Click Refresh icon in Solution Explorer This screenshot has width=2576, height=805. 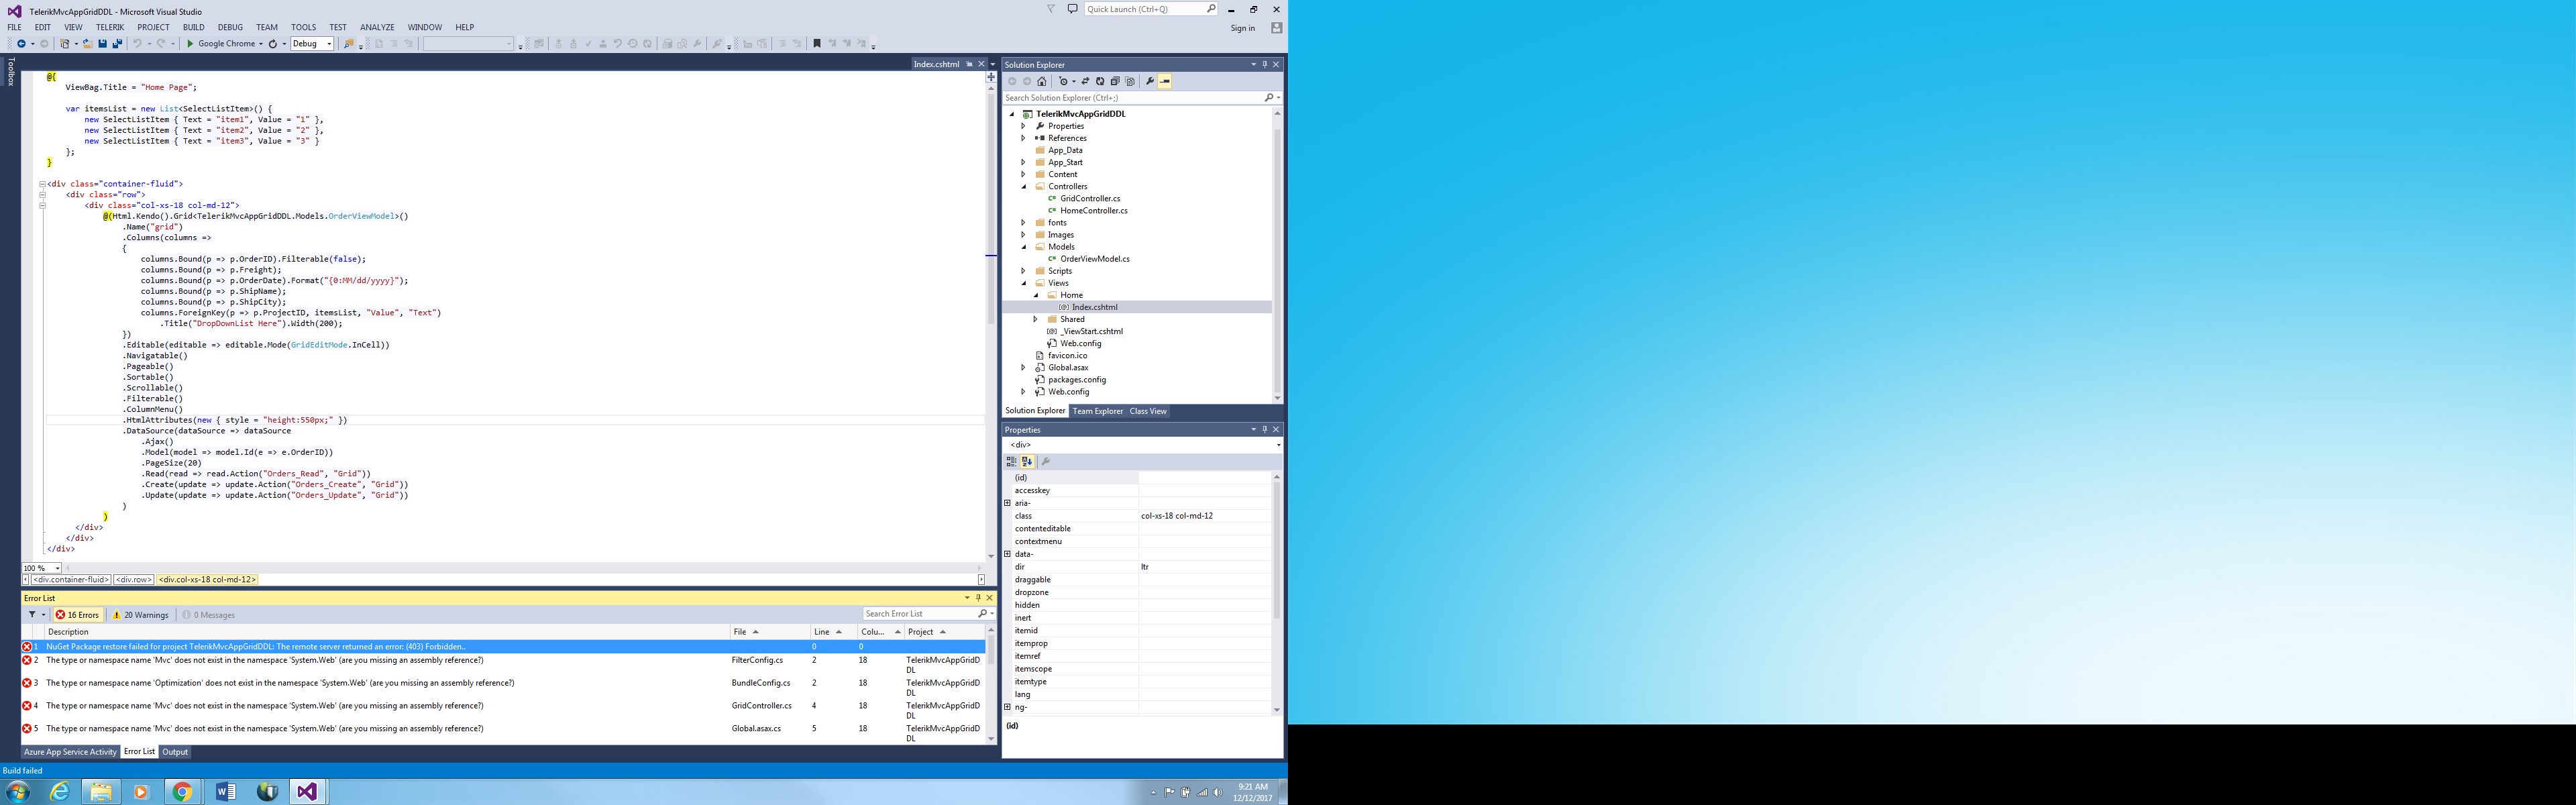click(x=1100, y=82)
